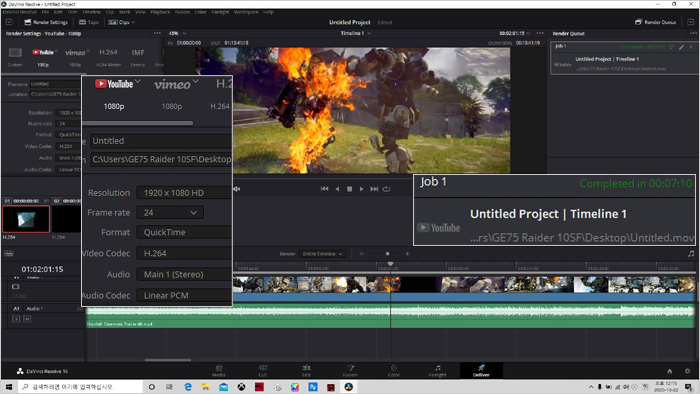Select the H.264 Master render preset
Image resolution: width=700 pixels, height=394 pixels.
tap(108, 57)
